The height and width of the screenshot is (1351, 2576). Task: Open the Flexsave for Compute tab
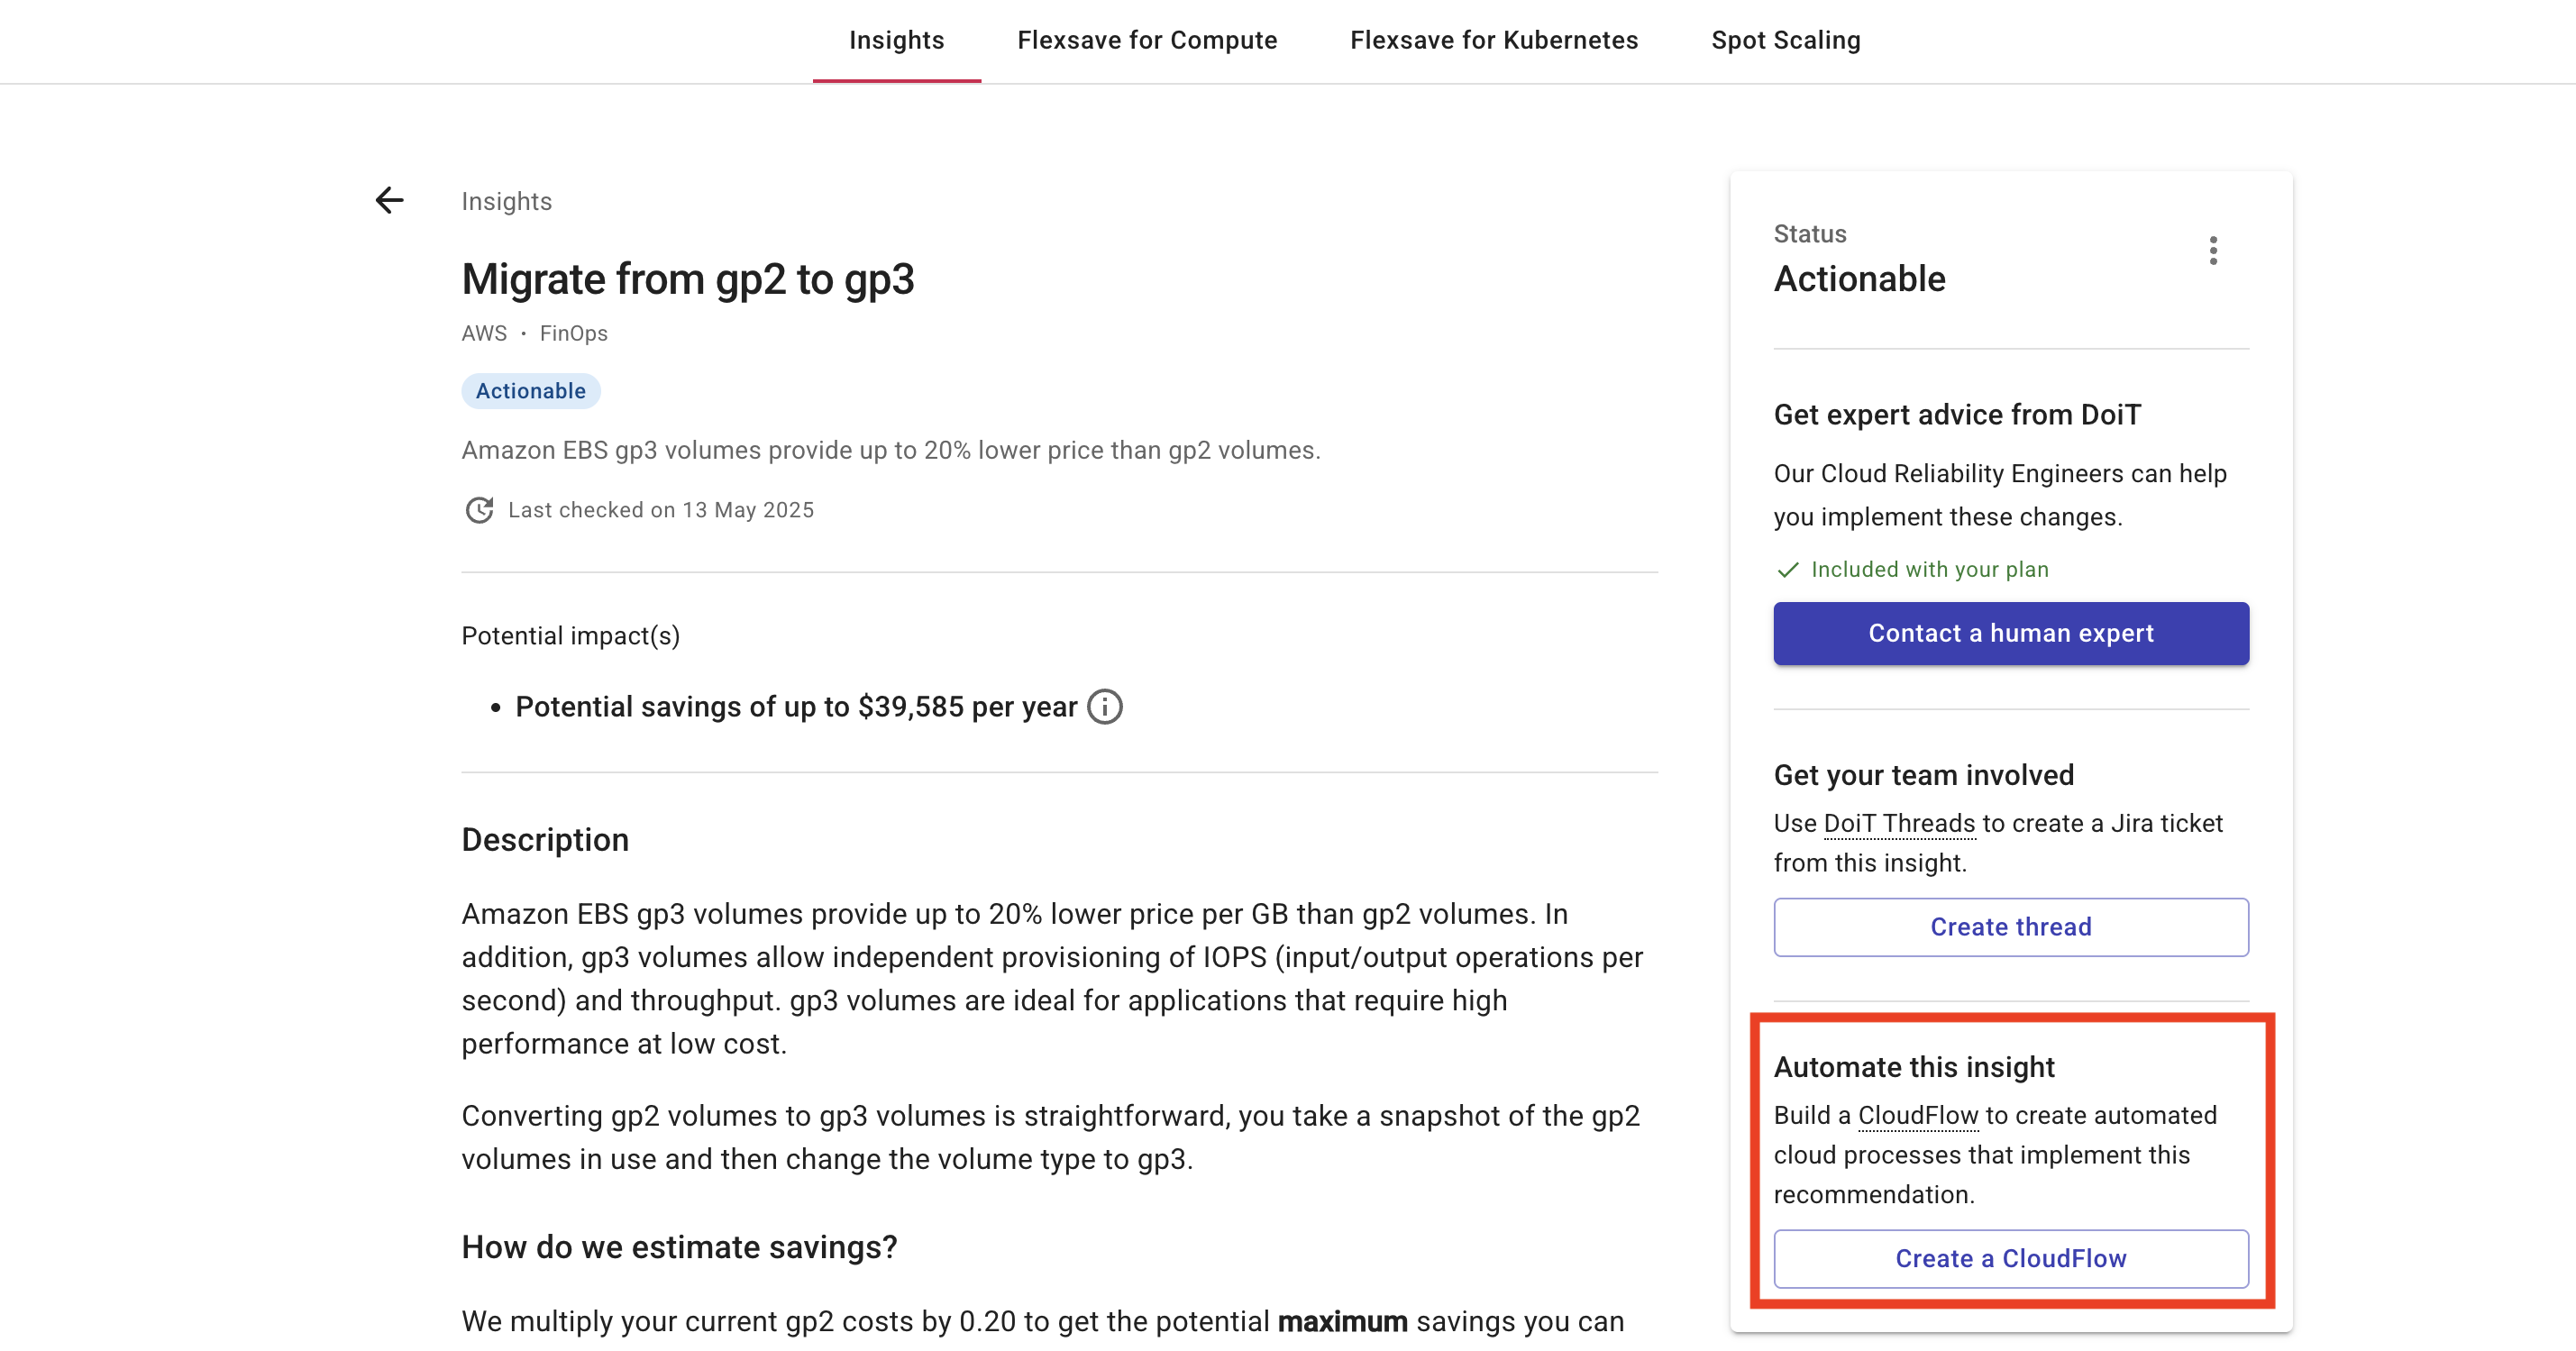click(1147, 40)
